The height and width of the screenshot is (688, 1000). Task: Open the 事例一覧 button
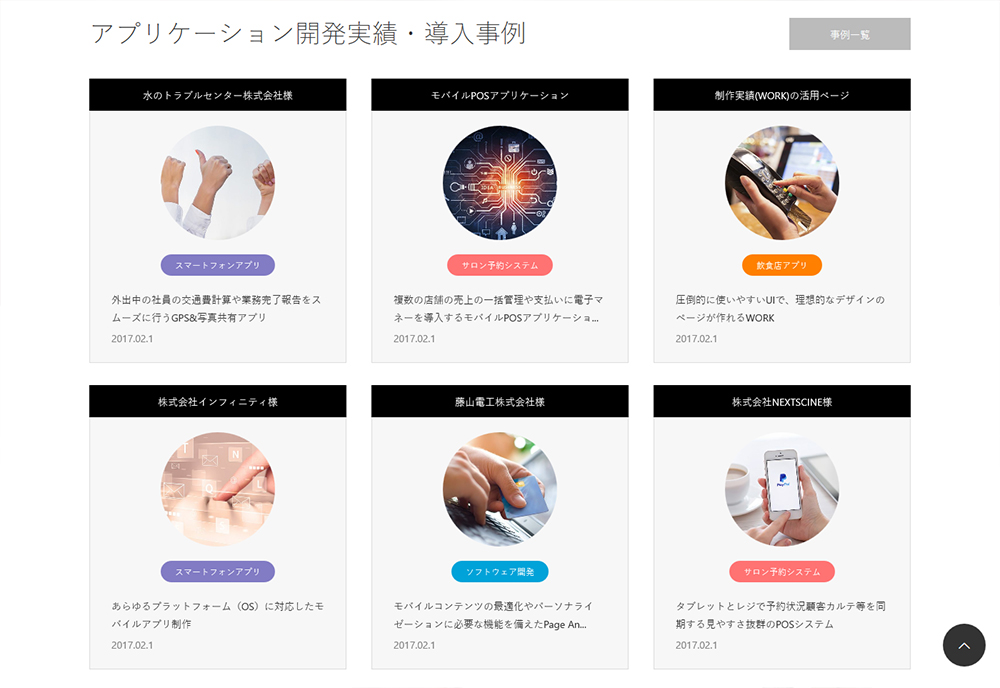(x=849, y=34)
